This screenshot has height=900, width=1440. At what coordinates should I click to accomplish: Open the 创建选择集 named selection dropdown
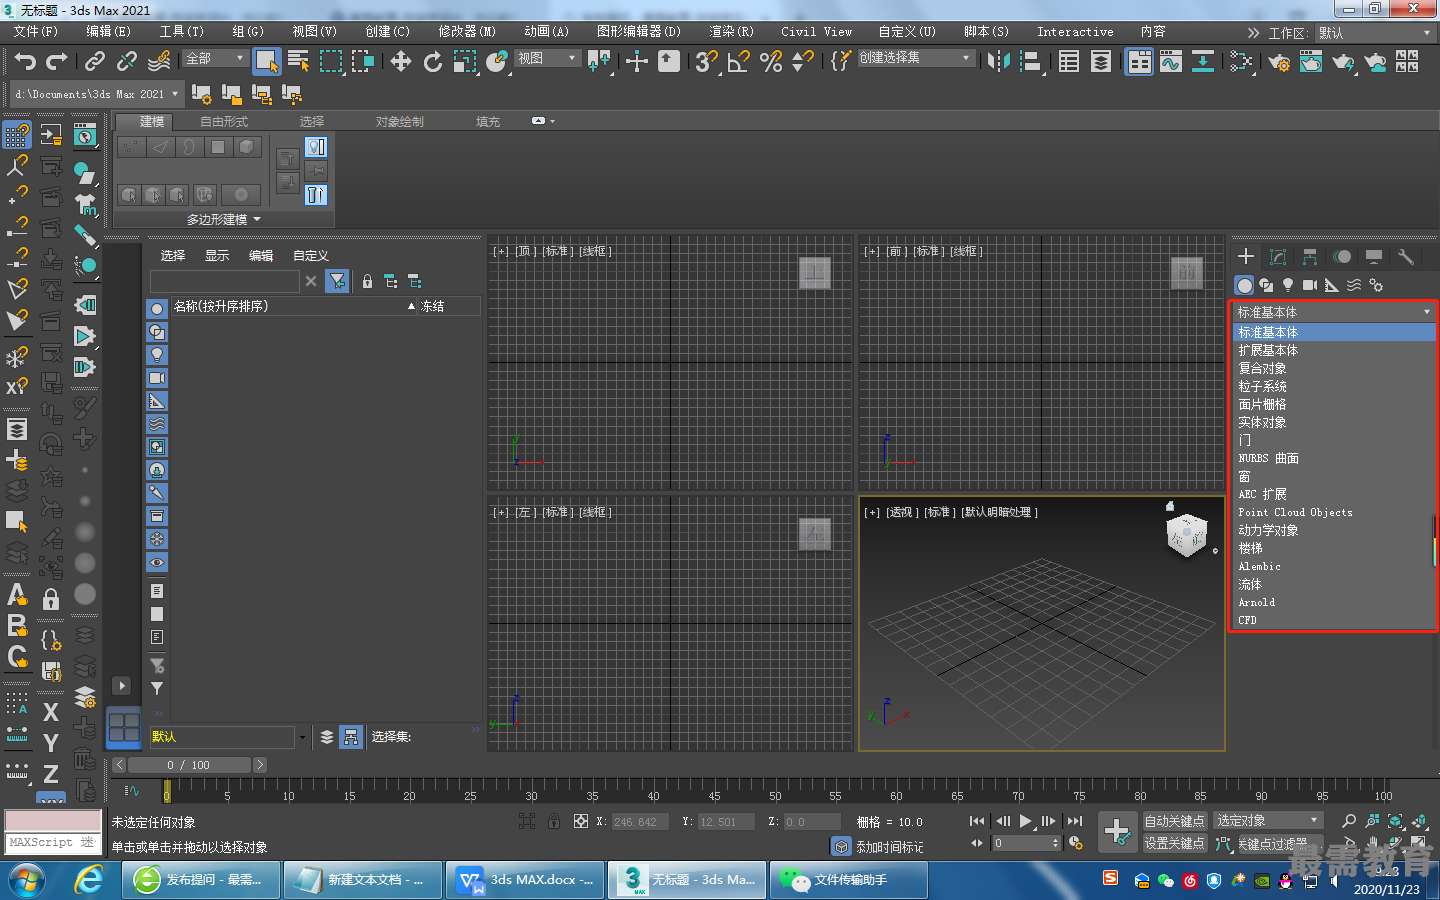[915, 58]
